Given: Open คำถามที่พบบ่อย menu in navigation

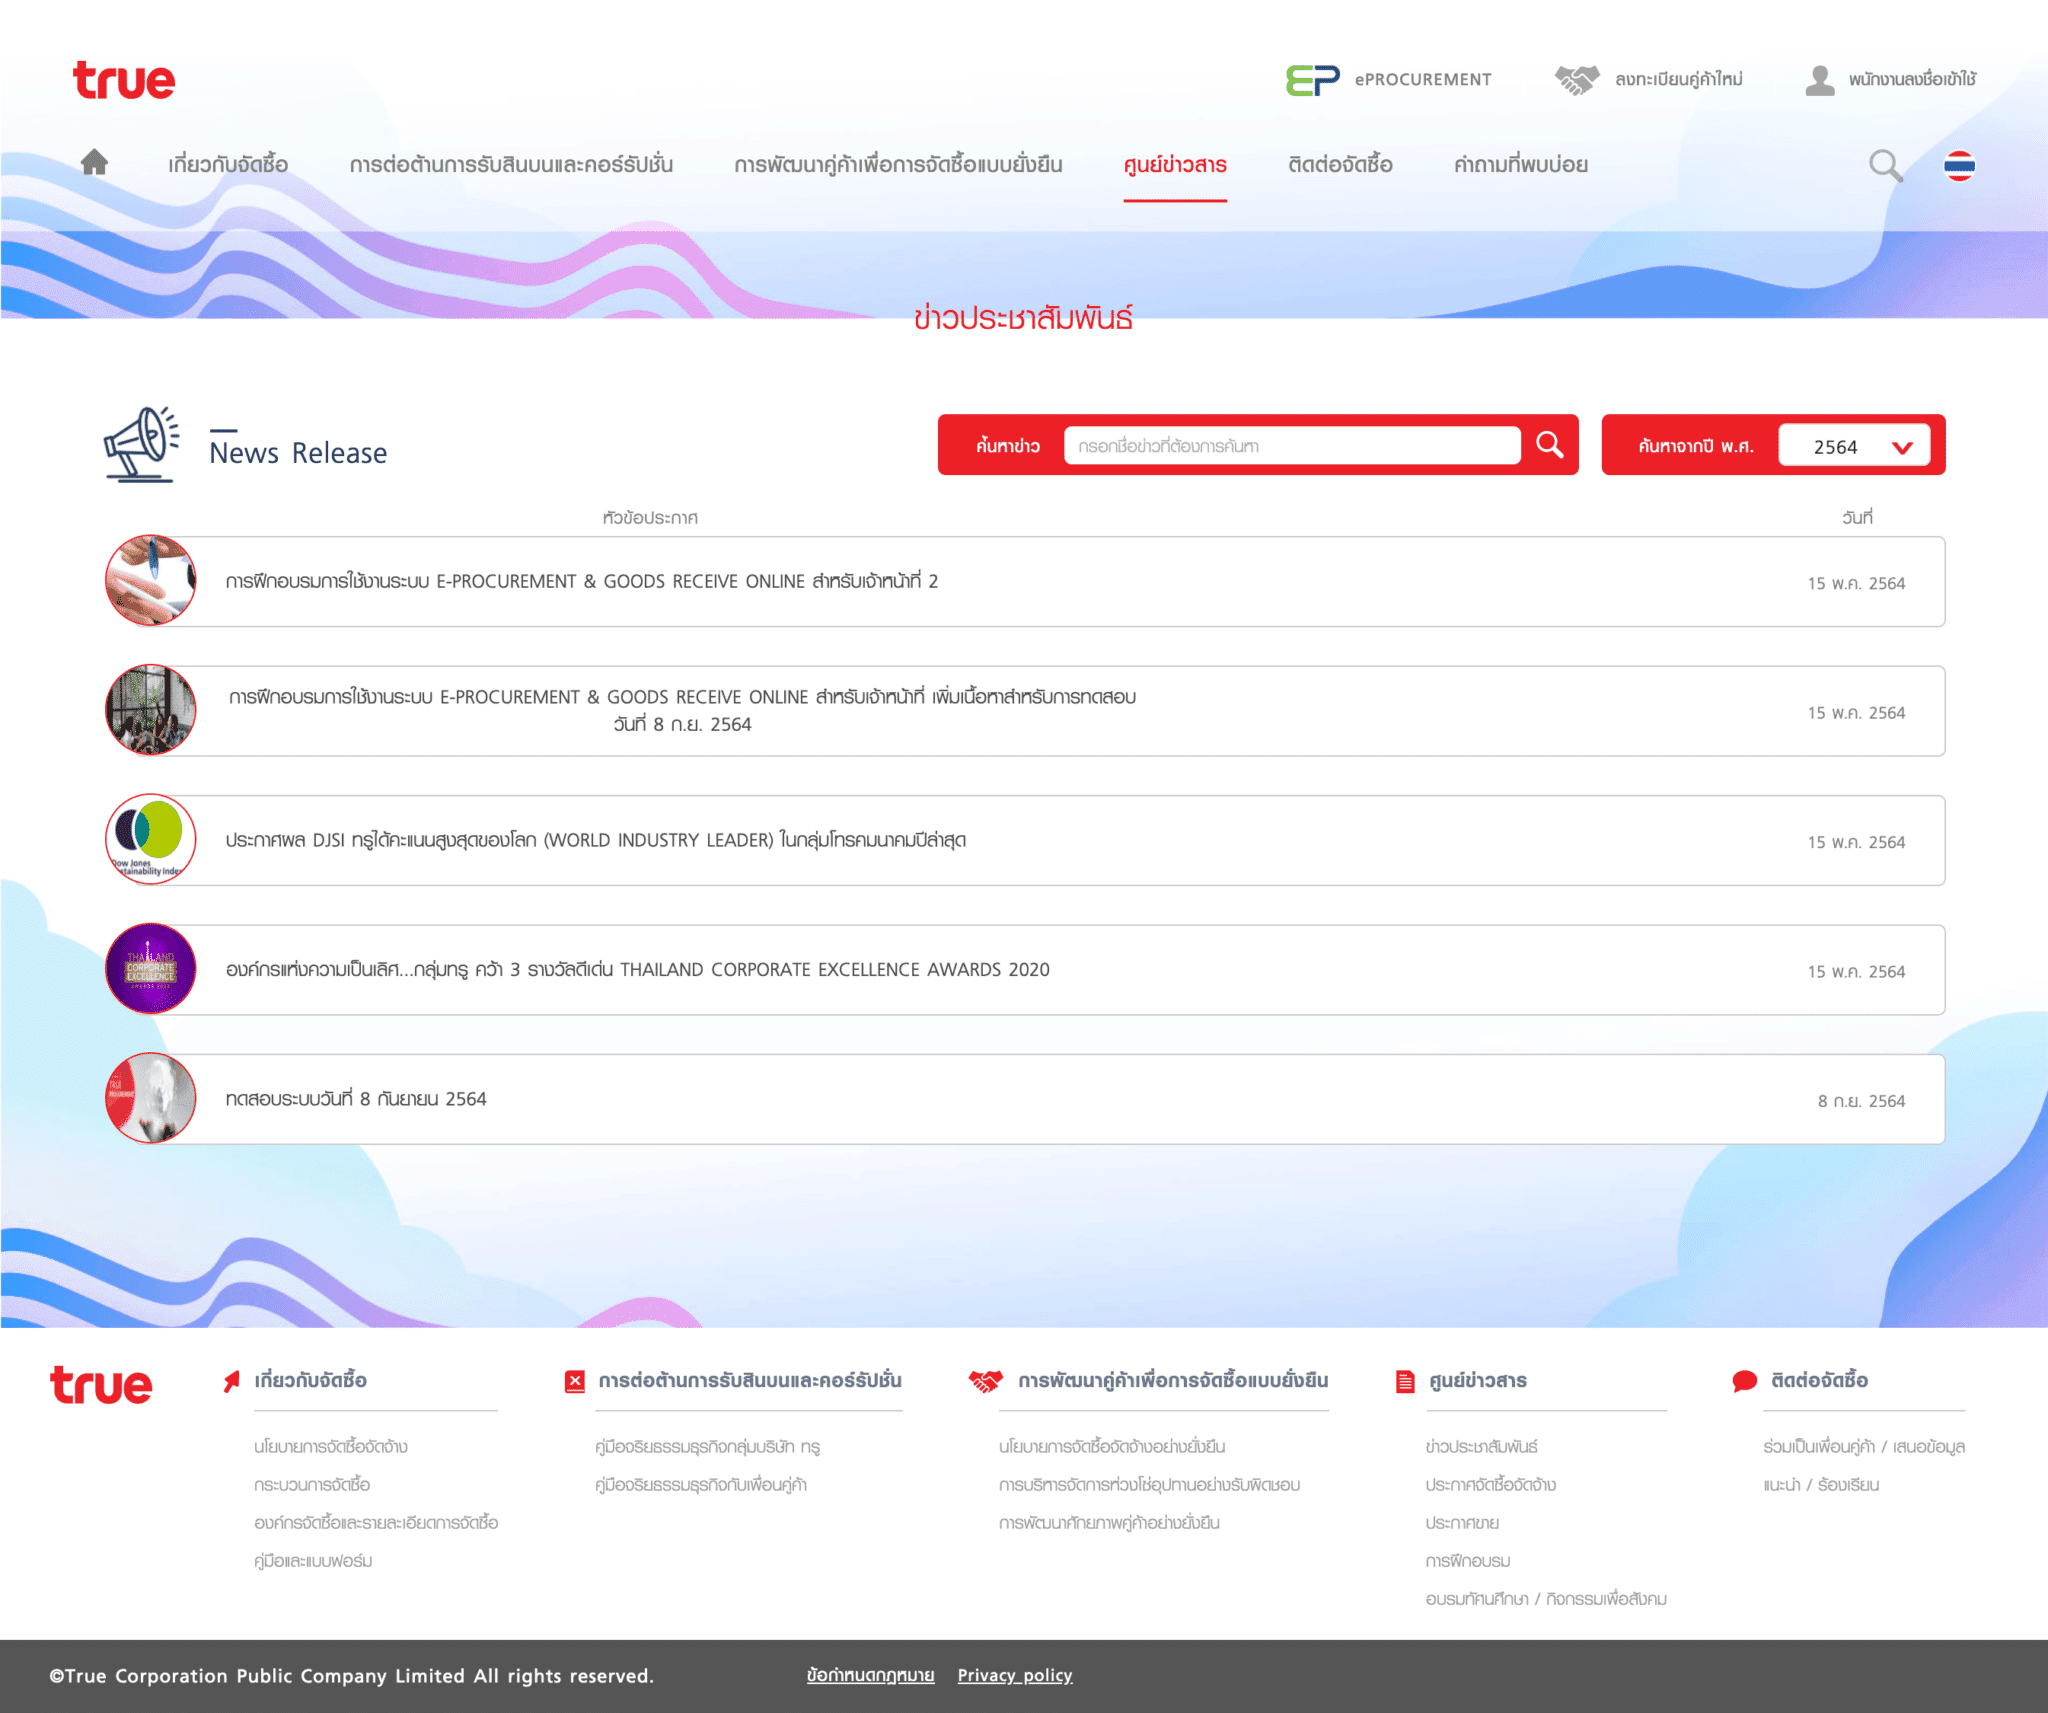Looking at the screenshot, I should tap(1521, 165).
